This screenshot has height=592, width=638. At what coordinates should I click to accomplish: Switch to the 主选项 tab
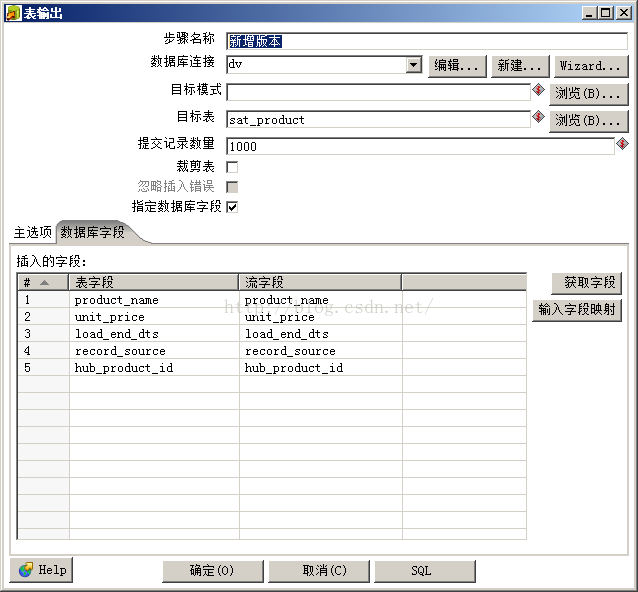point(33,232)
